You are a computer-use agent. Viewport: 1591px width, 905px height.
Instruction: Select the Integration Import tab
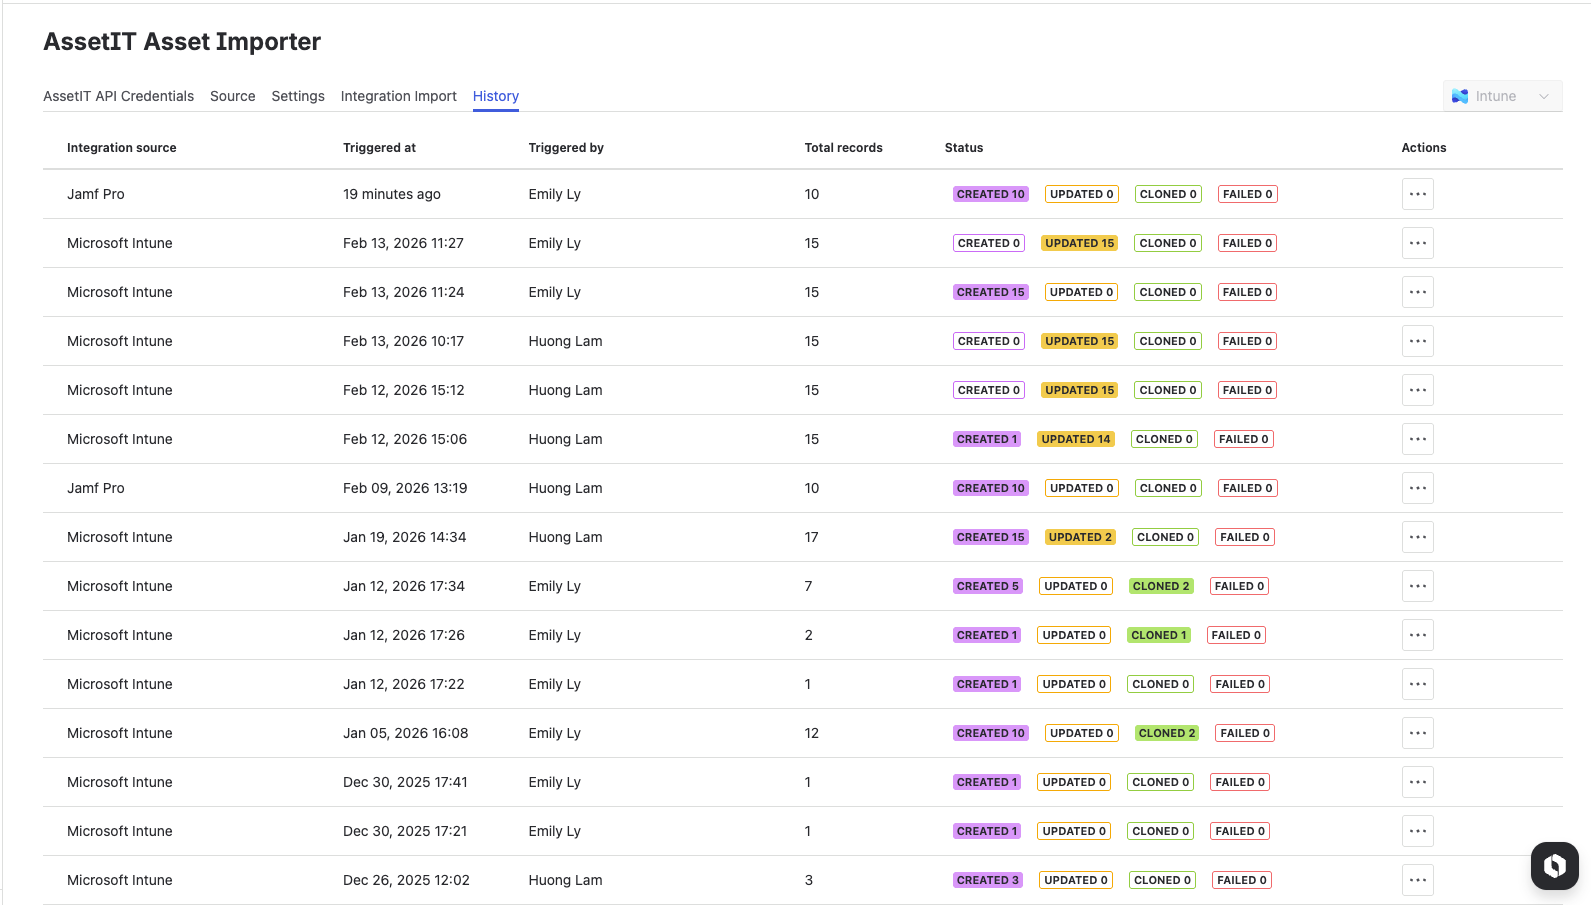coord(398,96)
